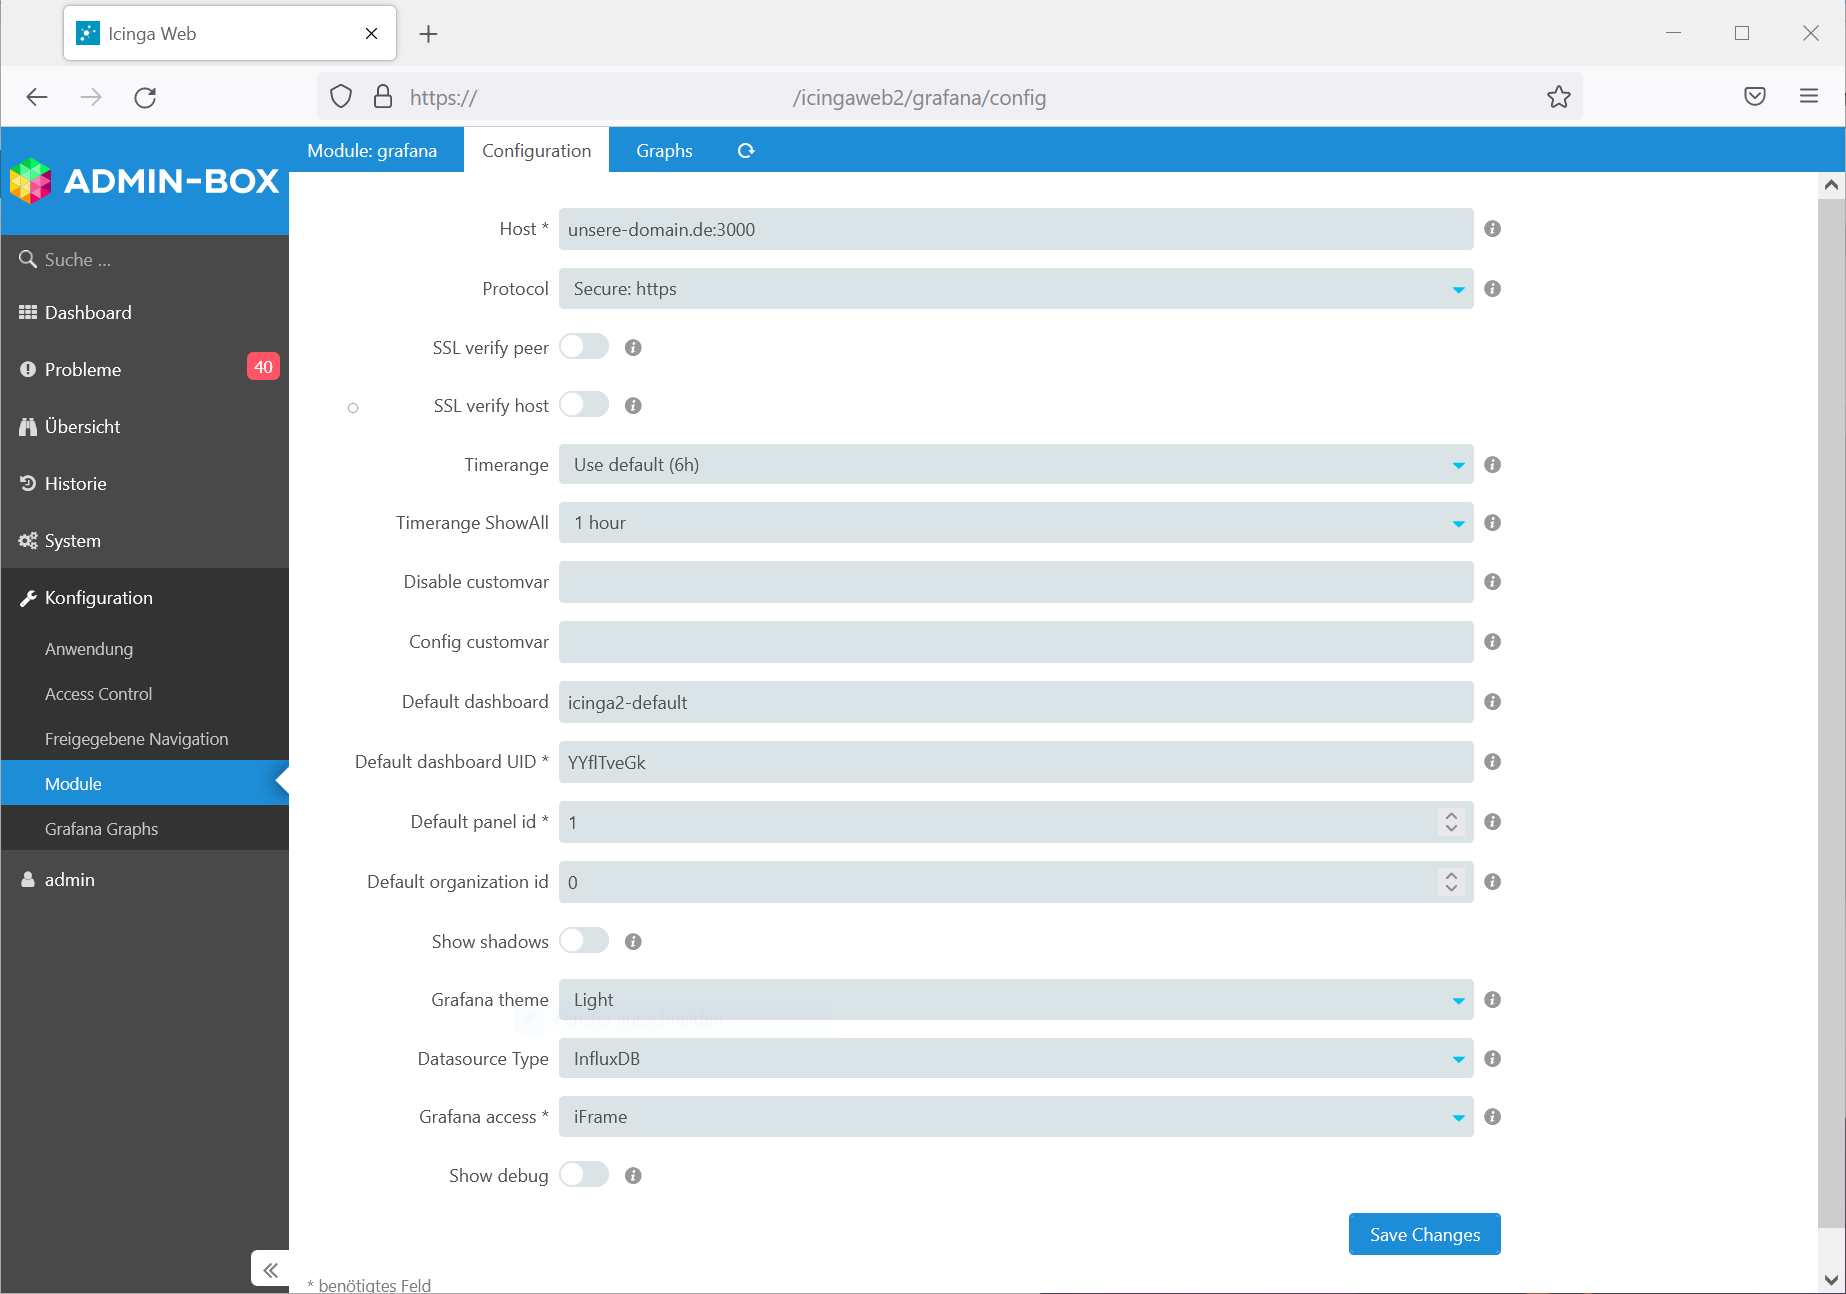Enable the SSL verify host toggle
The image size is (1846, 1294).
584,404
